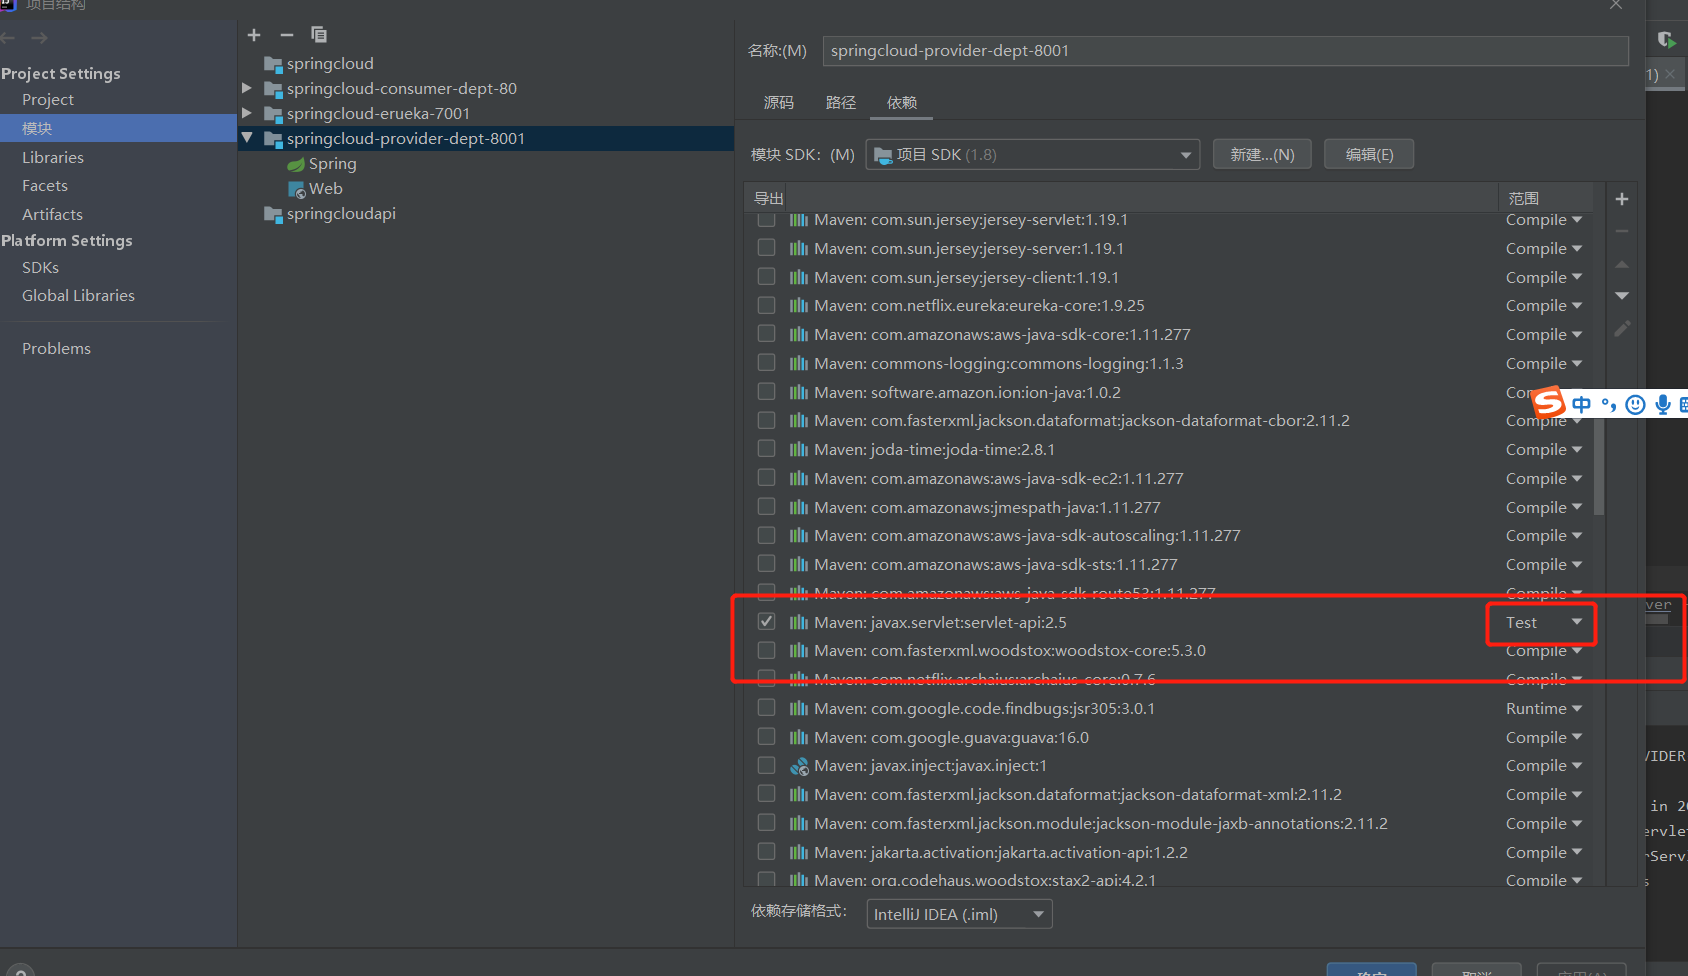Image resolution: width=1688 pixels, height=976 pixels.
Task: Select the 依赖 tab
Action: (x=902, y=103)
